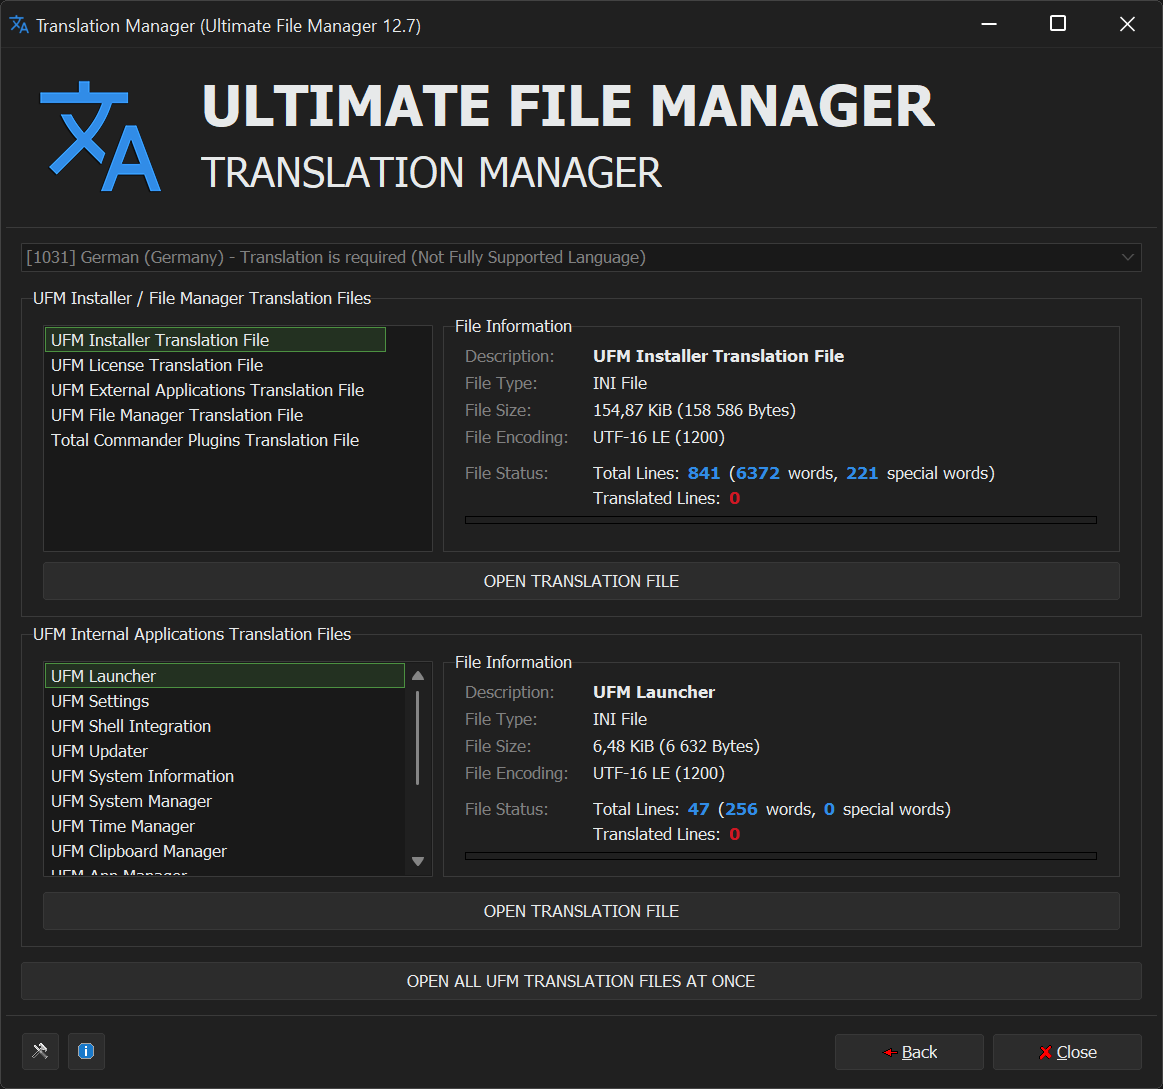Click the large translation logo in header
This screenshot has width=1163, height=1089.
100,137
